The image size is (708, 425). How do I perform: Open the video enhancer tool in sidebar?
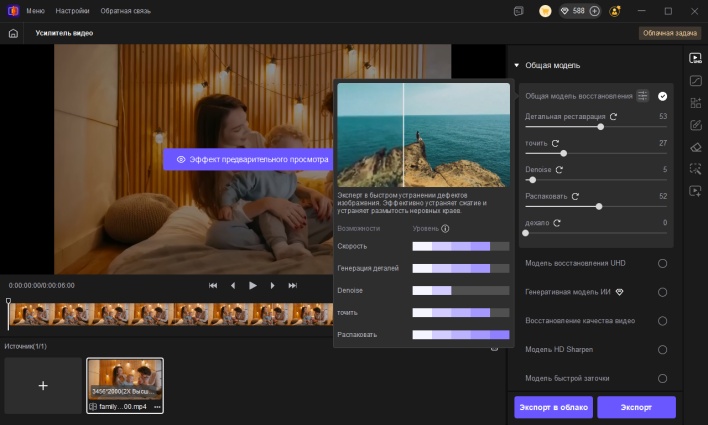pos(695,57)
